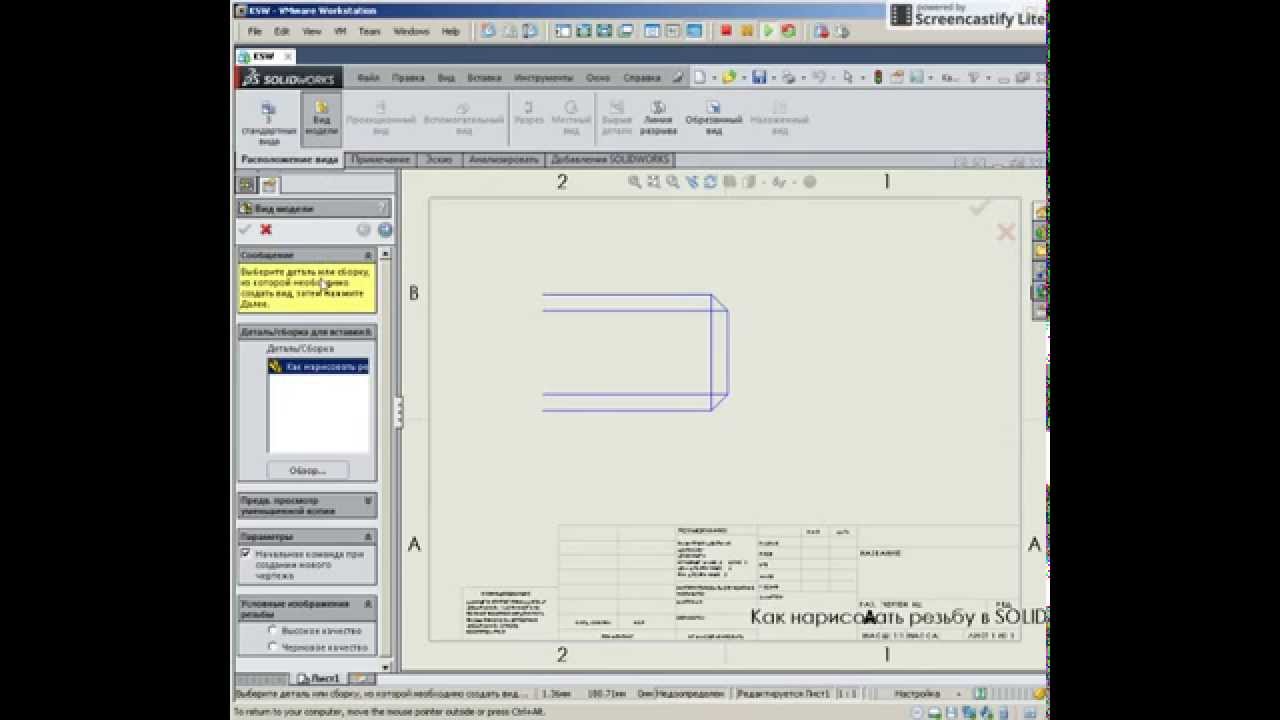The image size is (1280, 720).
Task: Open the Окно menu
Action: pyautogui.click(x=598, y=77)
